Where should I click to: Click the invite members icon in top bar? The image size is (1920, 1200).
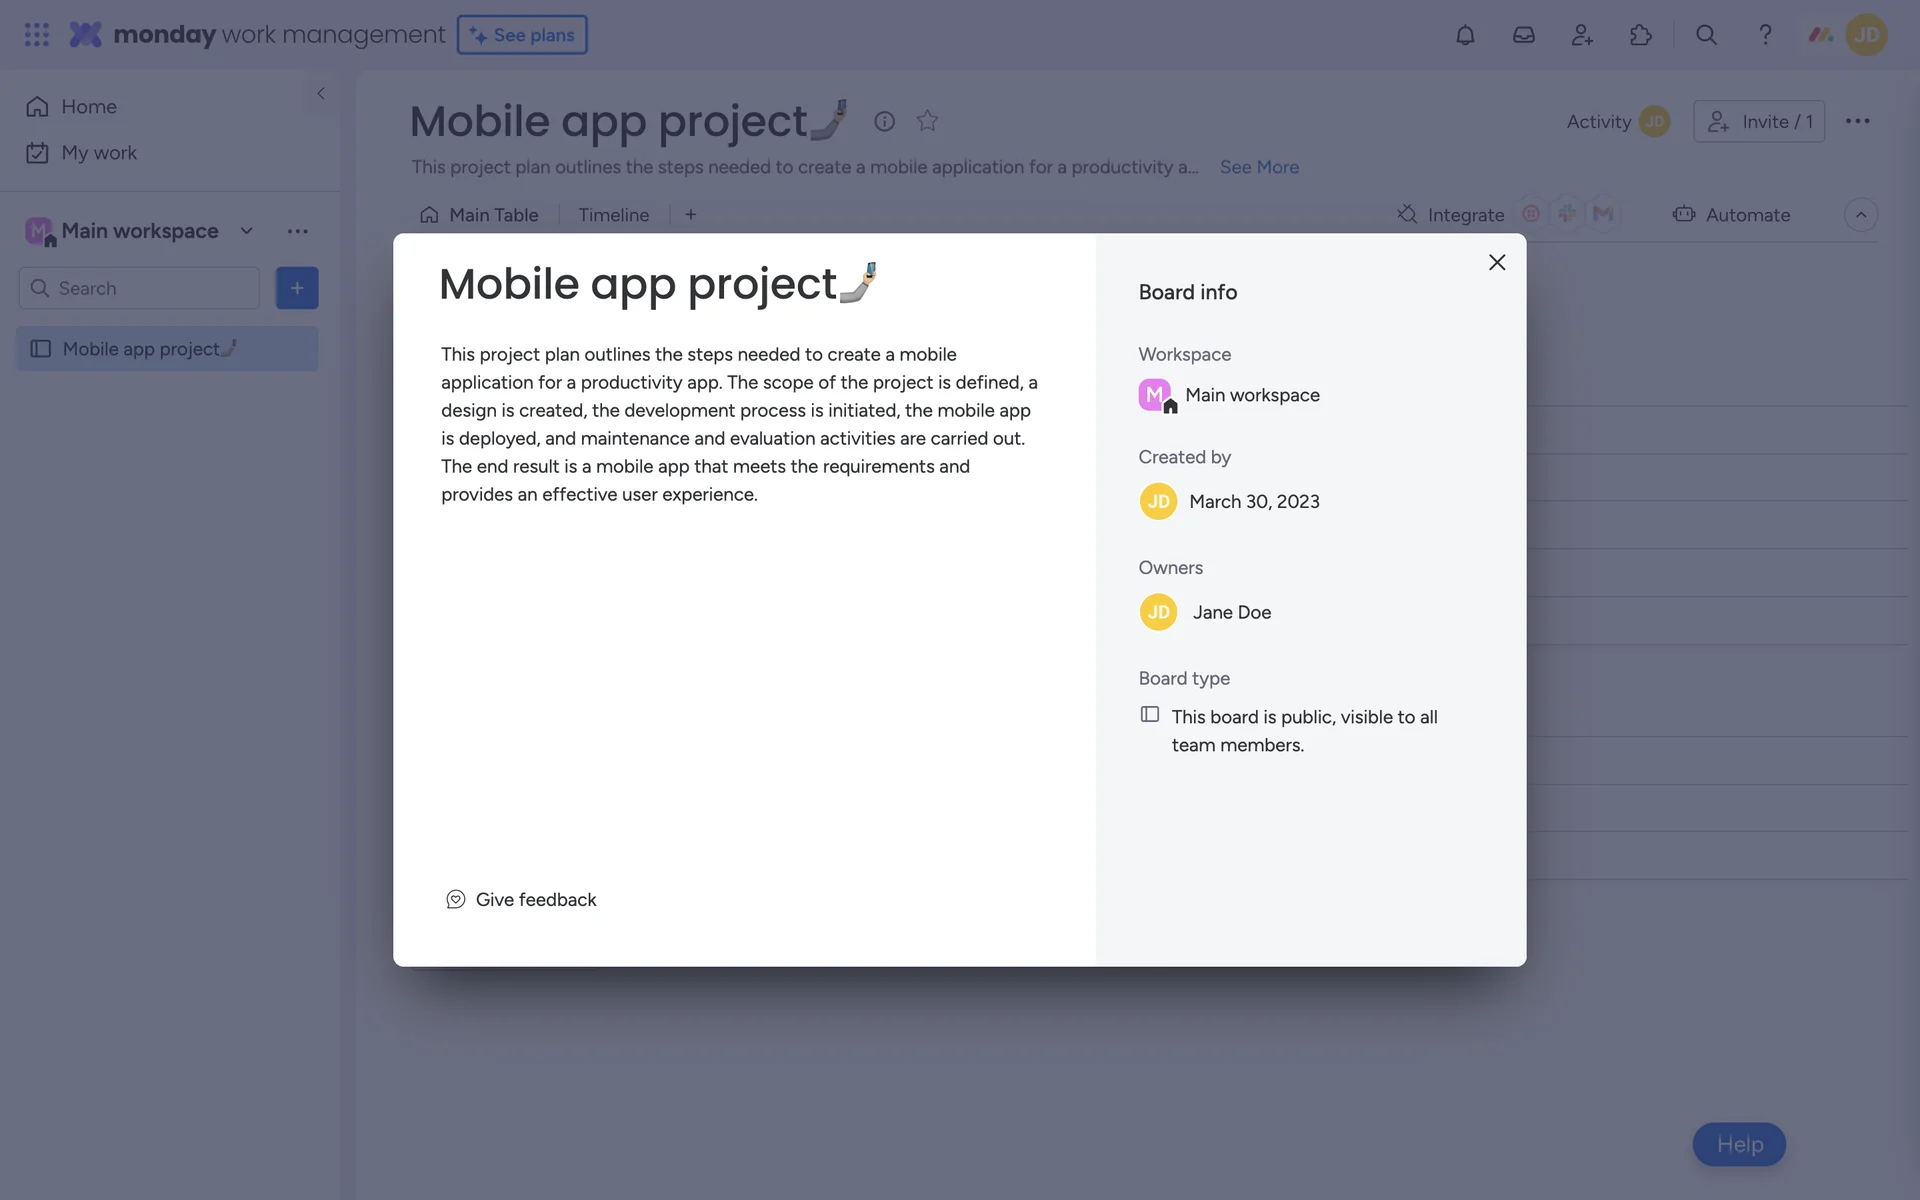(x=1582, y=35)
